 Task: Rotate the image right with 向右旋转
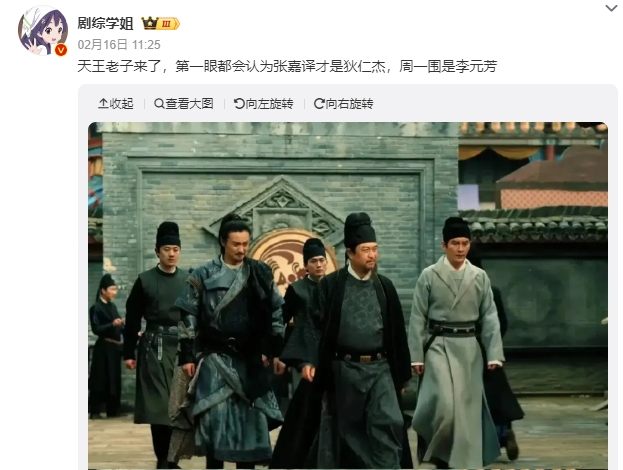point(344,104)
